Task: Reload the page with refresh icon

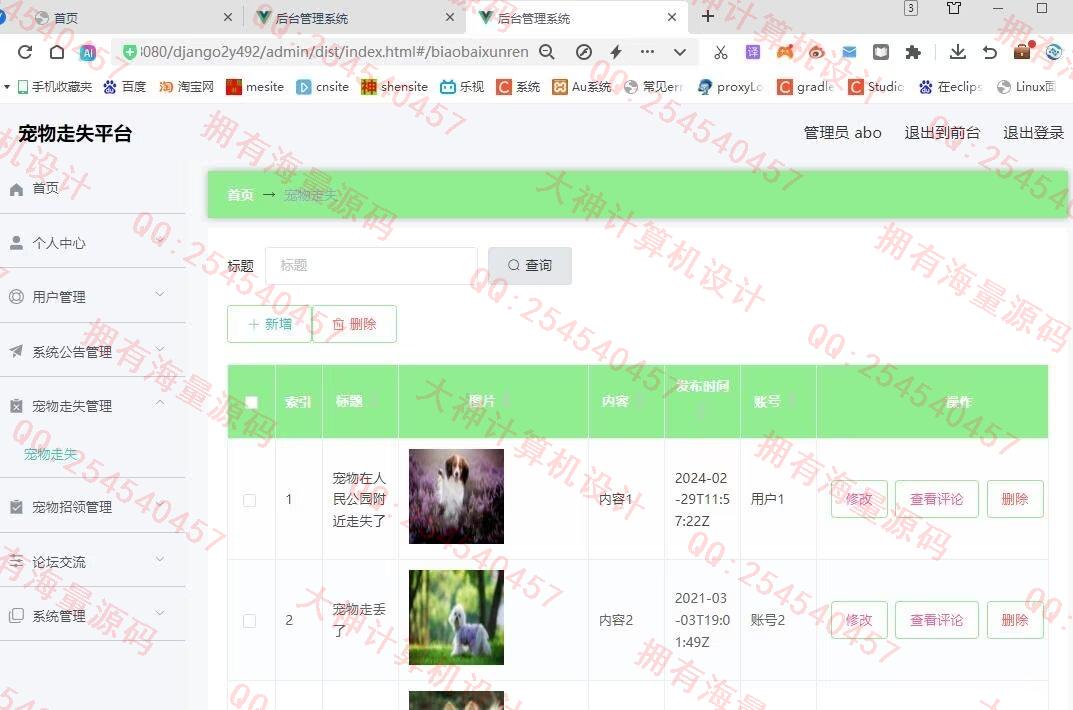Action: pyautogui.click(x=25, y=52)
